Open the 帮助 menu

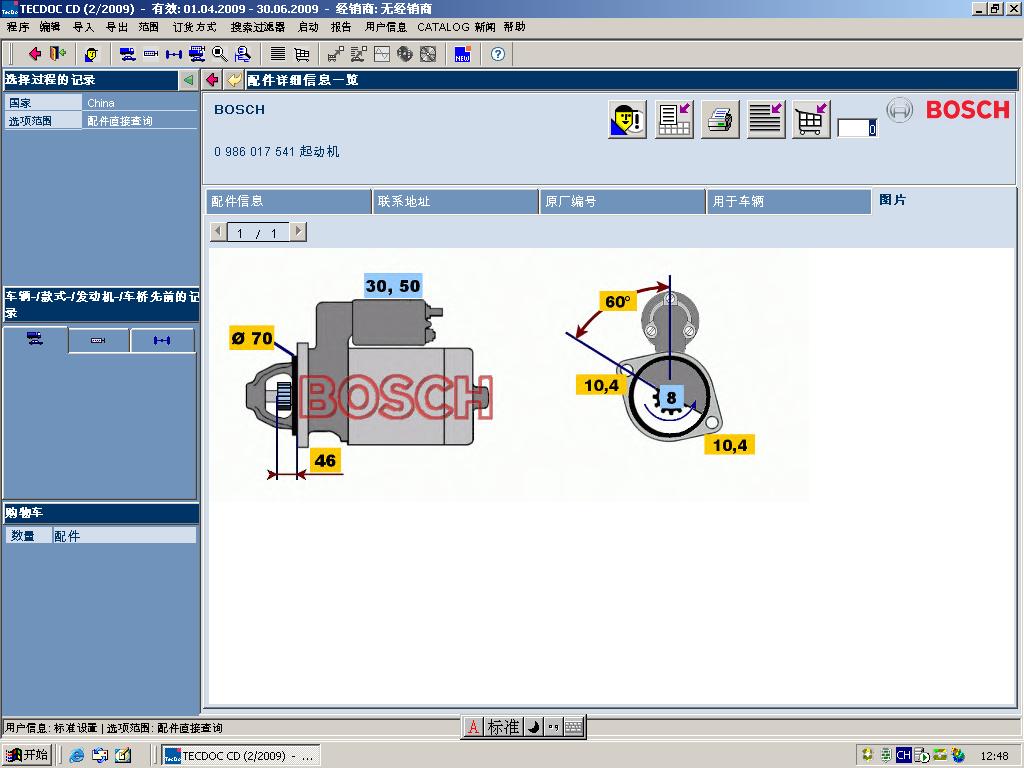[x=515, y=27]
